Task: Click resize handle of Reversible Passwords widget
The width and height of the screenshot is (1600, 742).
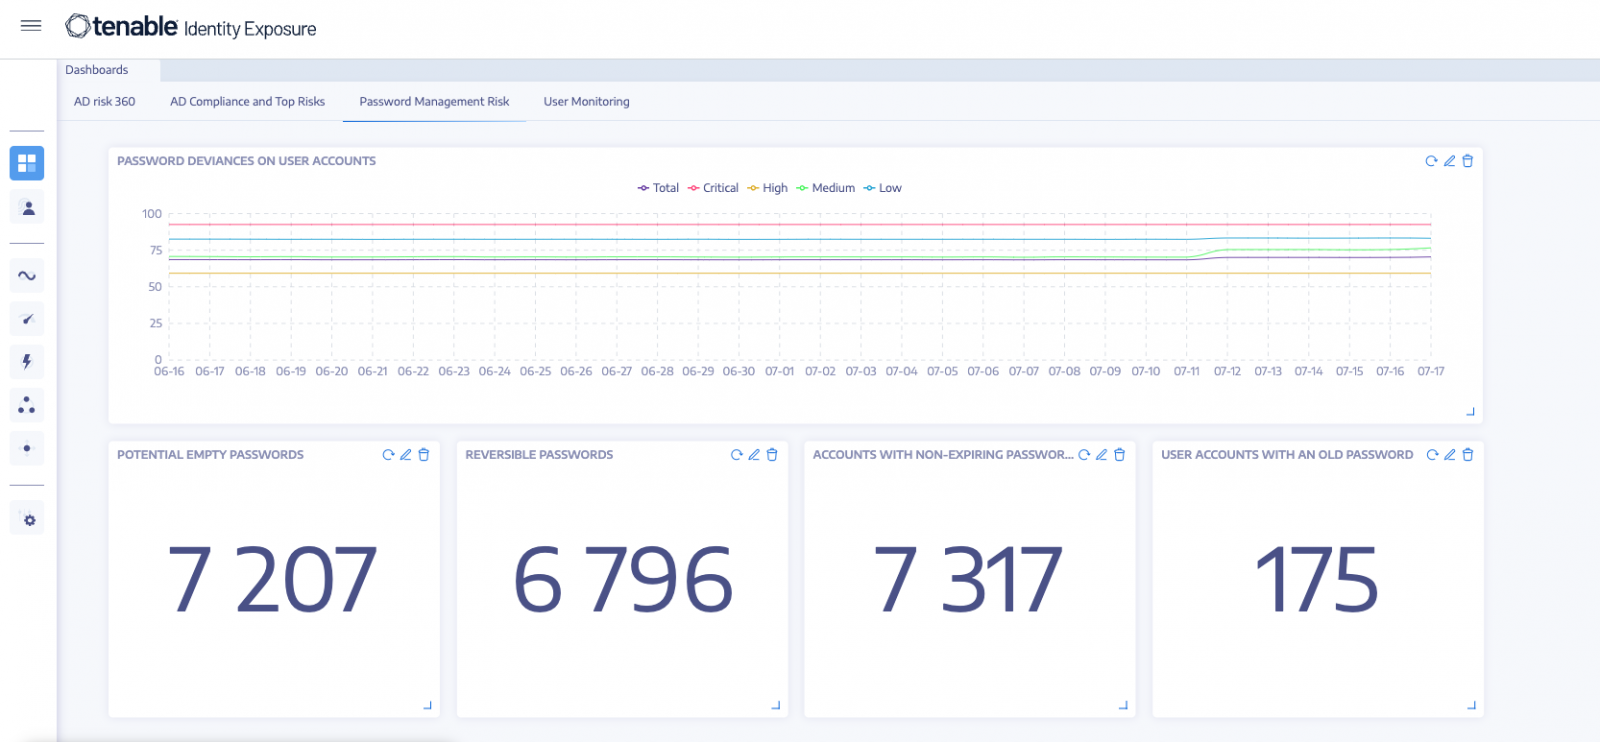Action: 775,705
